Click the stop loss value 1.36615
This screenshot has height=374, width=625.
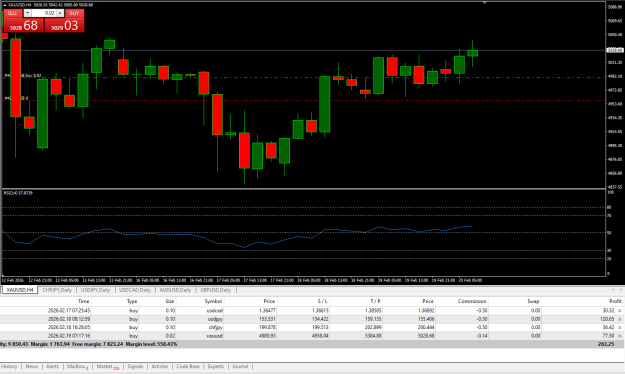(x=320, y=311)
